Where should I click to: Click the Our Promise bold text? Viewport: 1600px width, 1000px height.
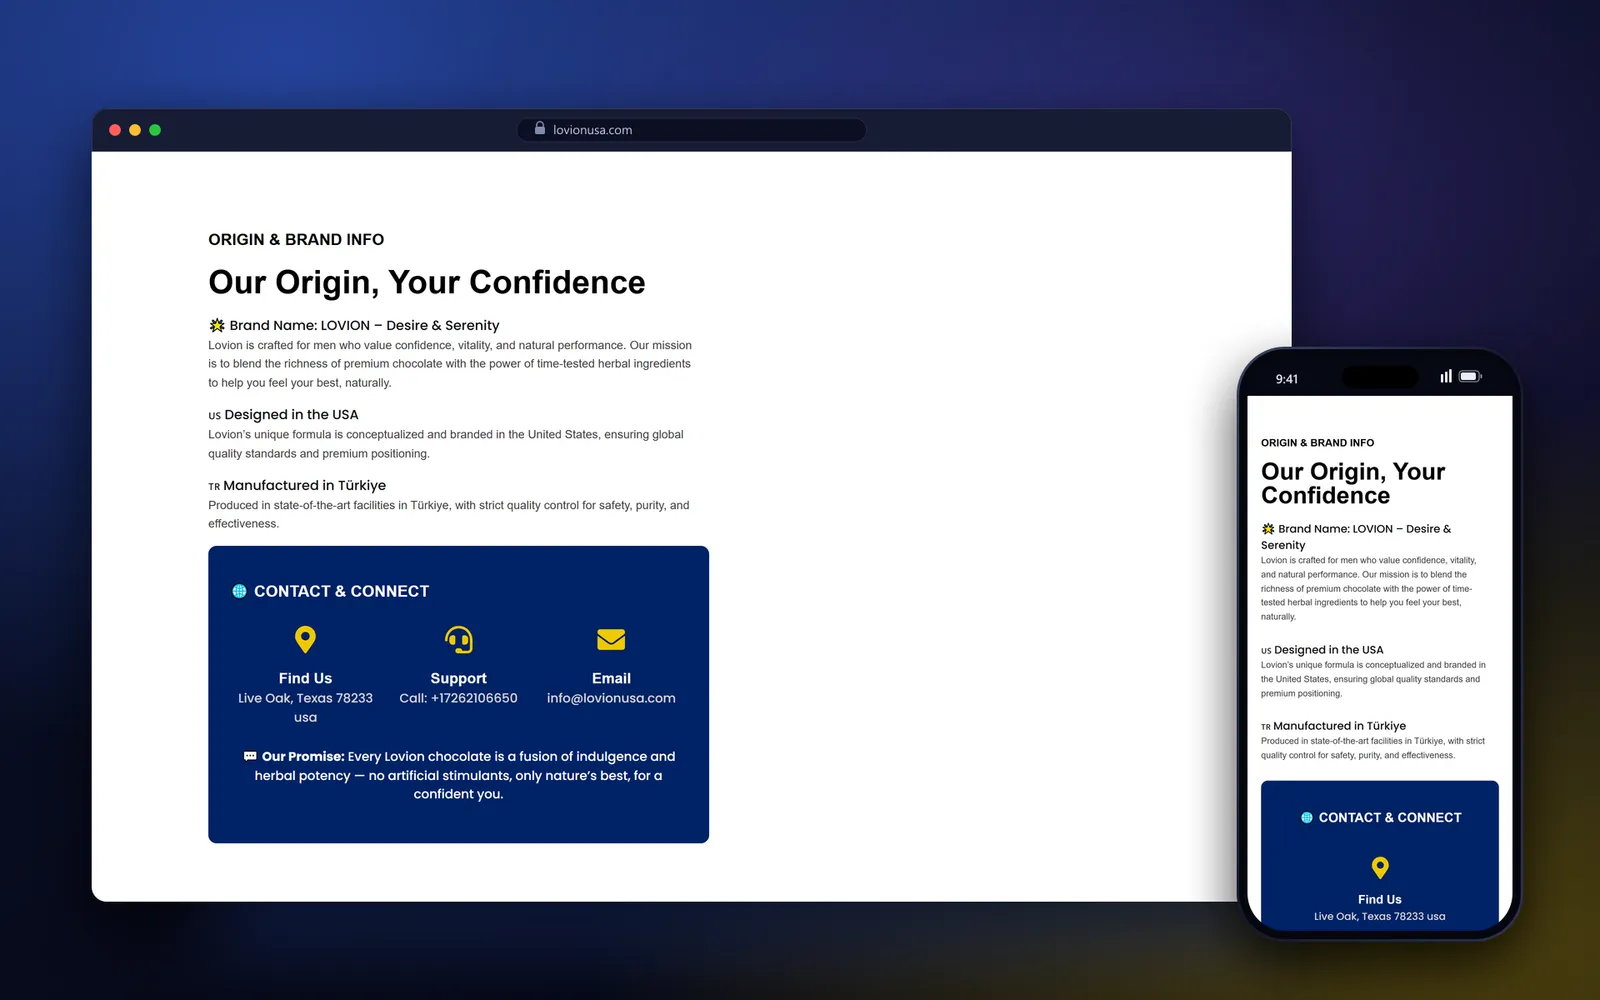(303, 756)
